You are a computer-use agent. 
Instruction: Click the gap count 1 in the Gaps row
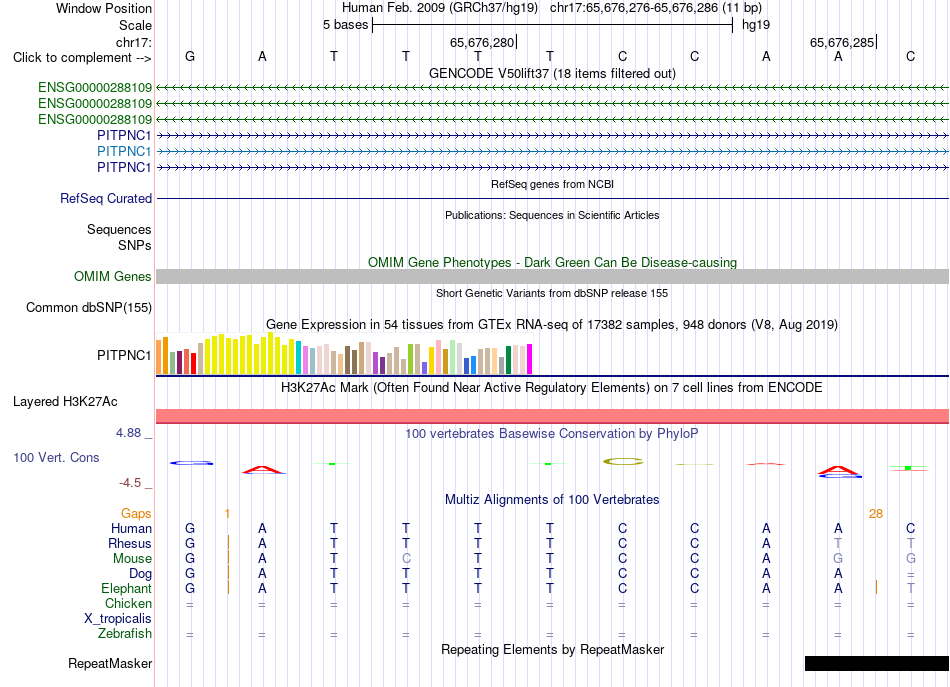coord(227,514)
